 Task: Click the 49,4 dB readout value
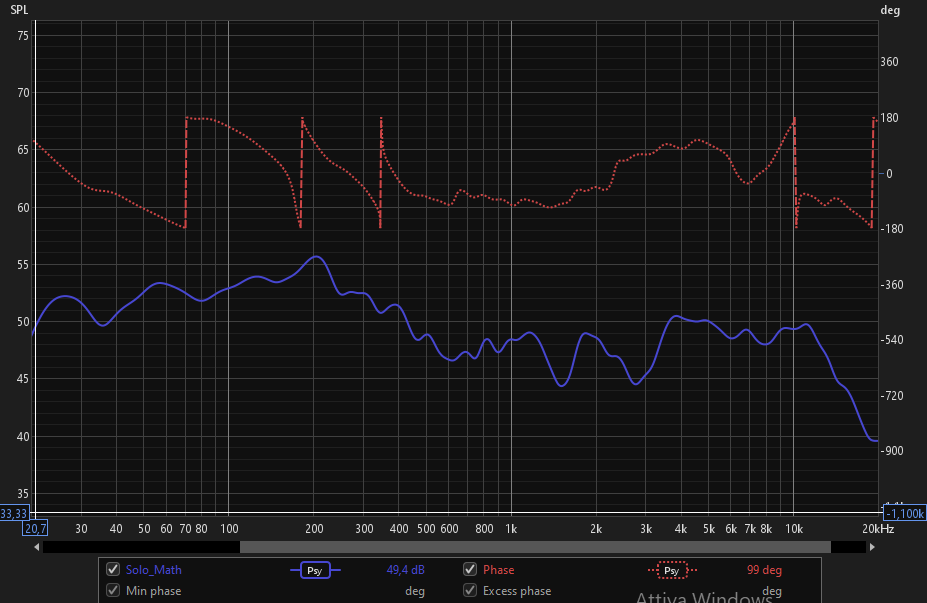tap(406, 570)
